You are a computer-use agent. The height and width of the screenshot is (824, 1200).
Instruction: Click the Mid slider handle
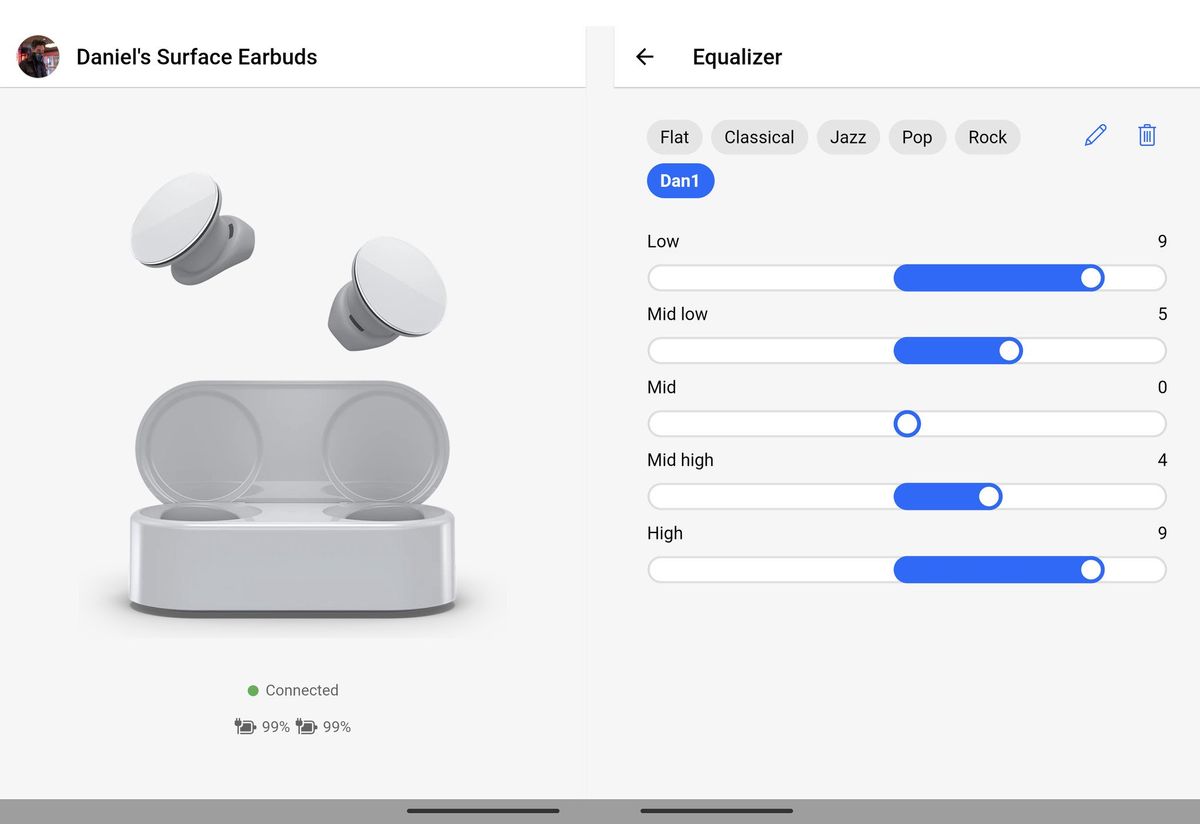pos(907,424)
